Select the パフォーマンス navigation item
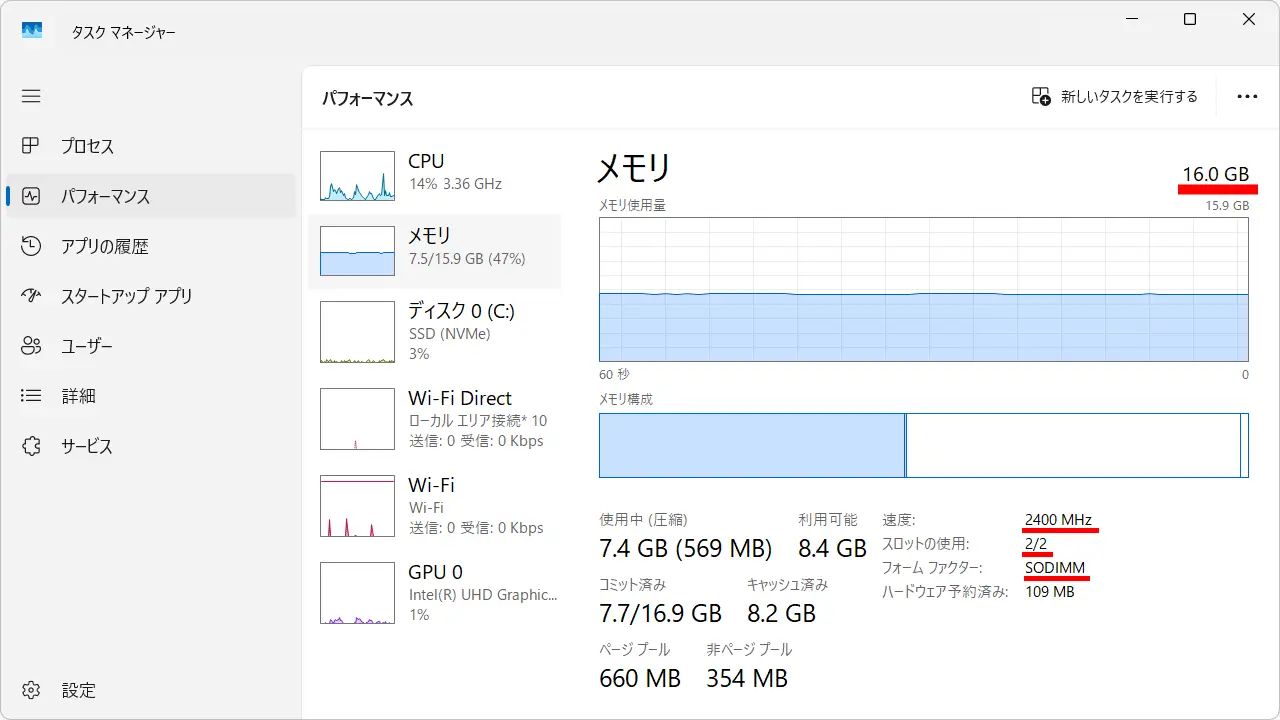Screen dimensions: 1280x720 [105, 196]
